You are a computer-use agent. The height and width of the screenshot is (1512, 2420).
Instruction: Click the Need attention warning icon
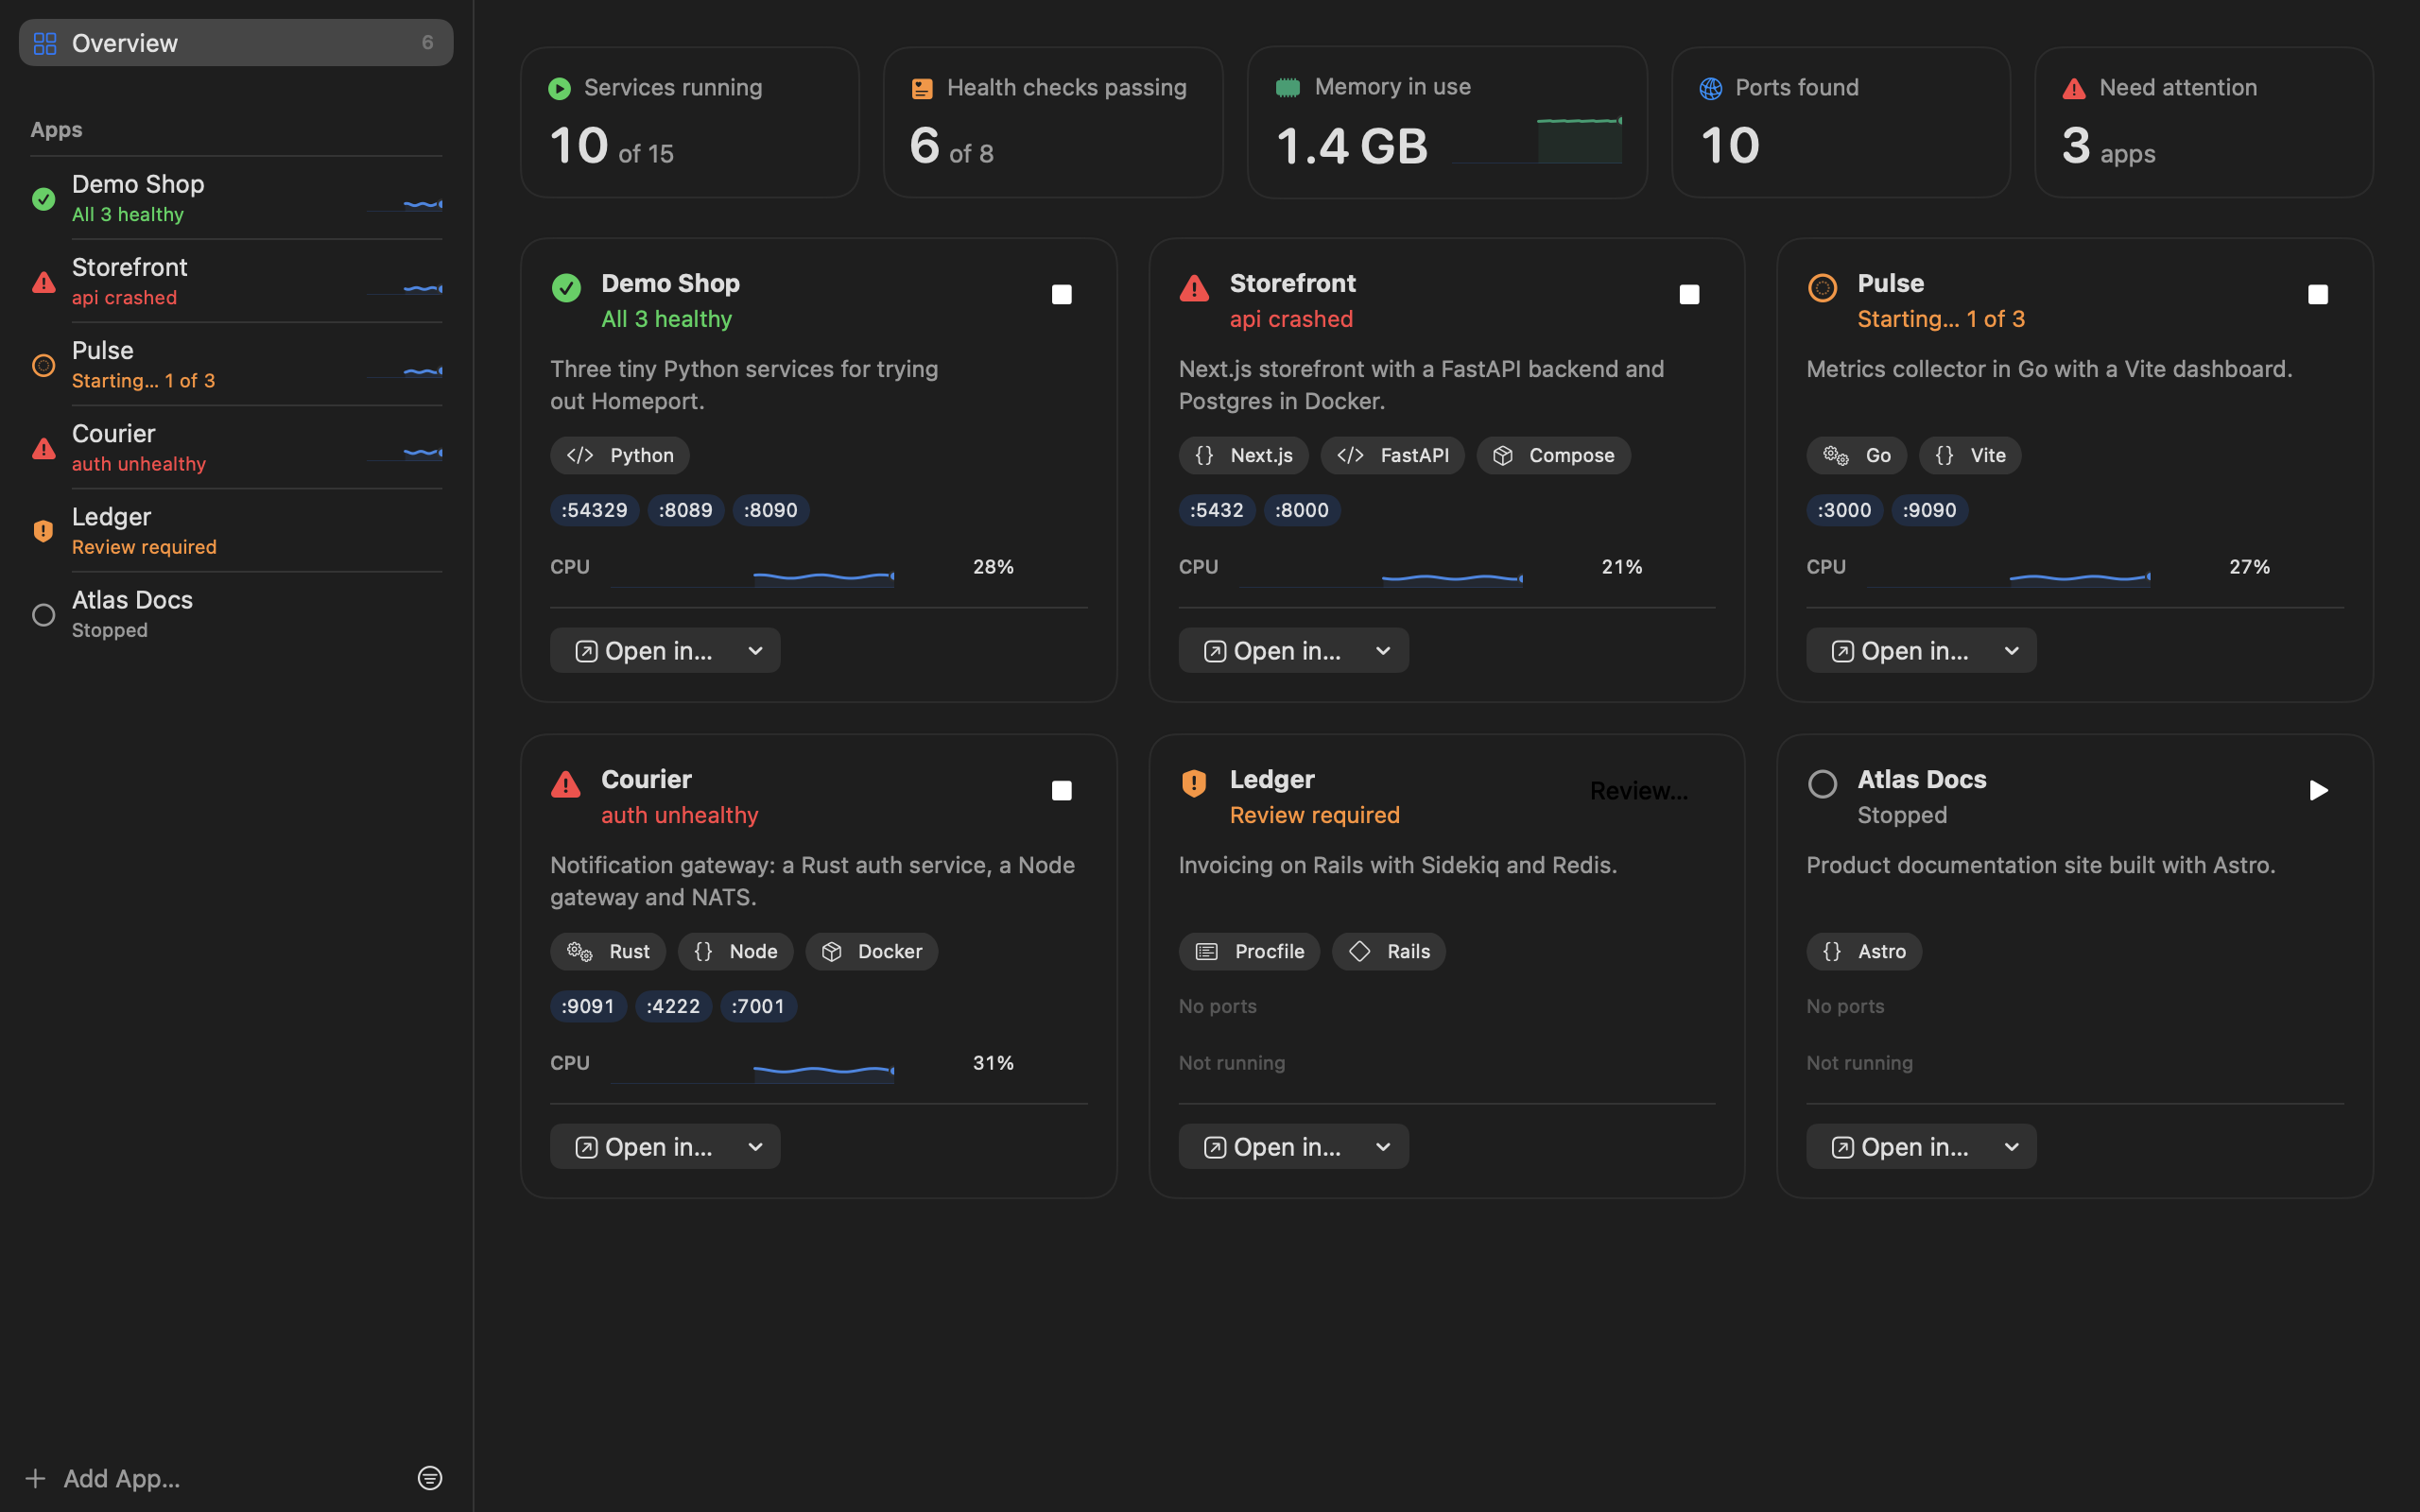[x=2074, y=89]
